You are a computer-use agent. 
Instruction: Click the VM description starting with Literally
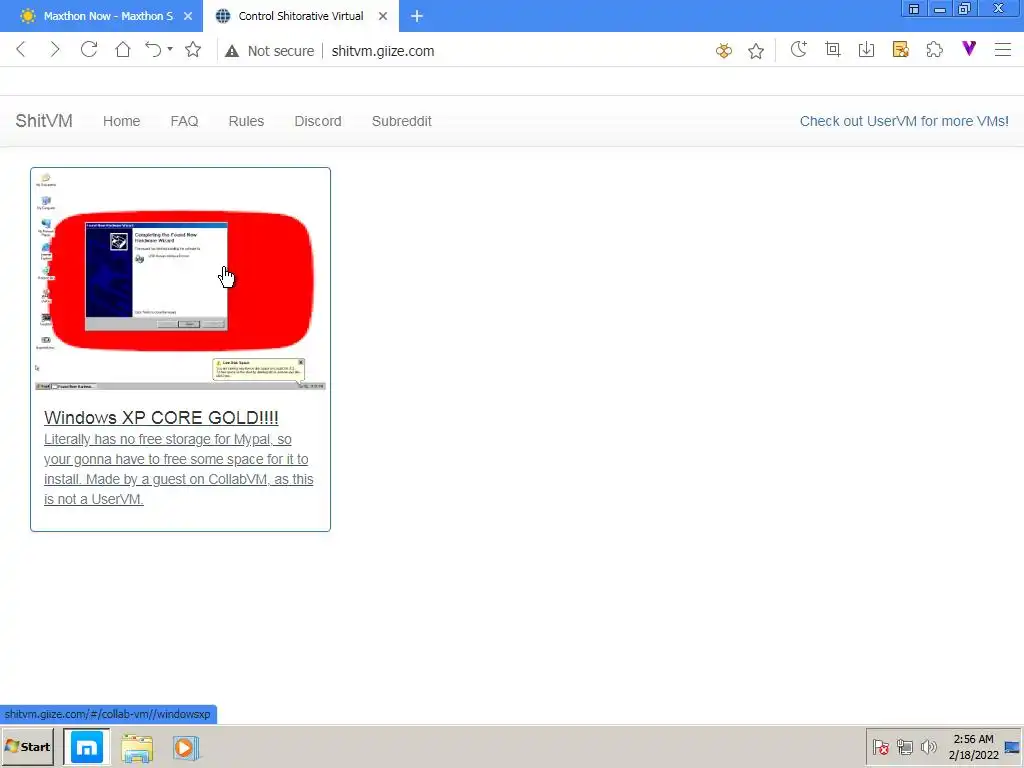pos(178,469)
